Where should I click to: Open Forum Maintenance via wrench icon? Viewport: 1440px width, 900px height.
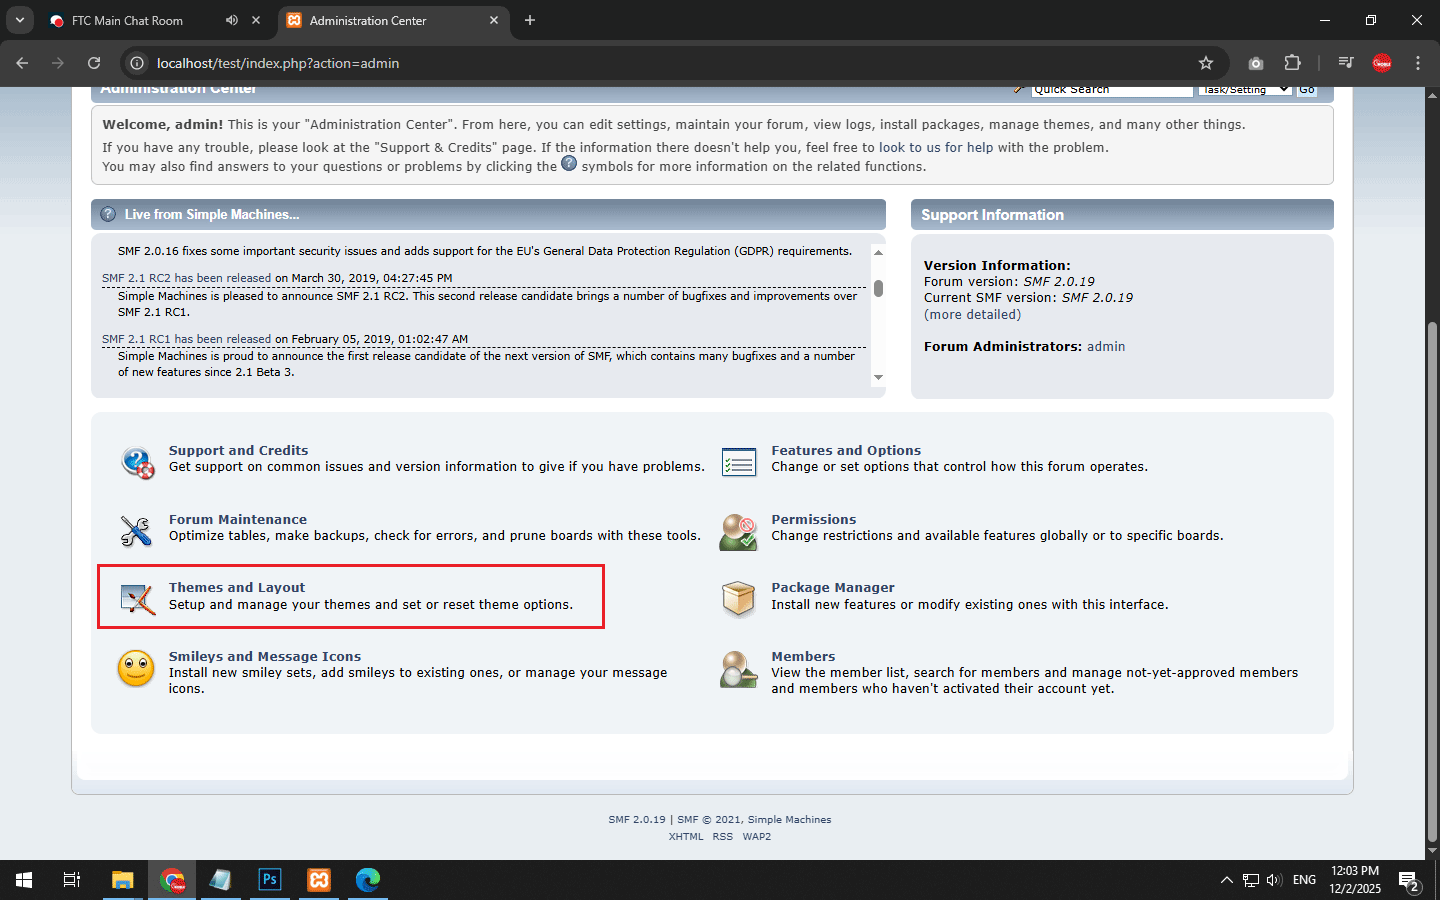pyautogui.click(x=136, y=531)
